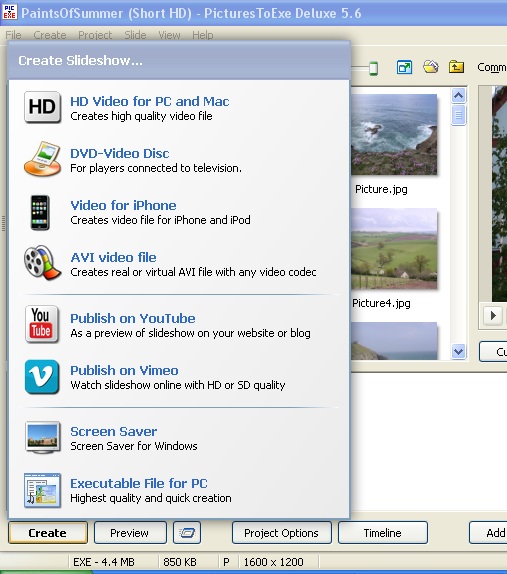Open the Project menu
Image resolution: width=507 pixels, height=574 pixels.
coord(95,35)
